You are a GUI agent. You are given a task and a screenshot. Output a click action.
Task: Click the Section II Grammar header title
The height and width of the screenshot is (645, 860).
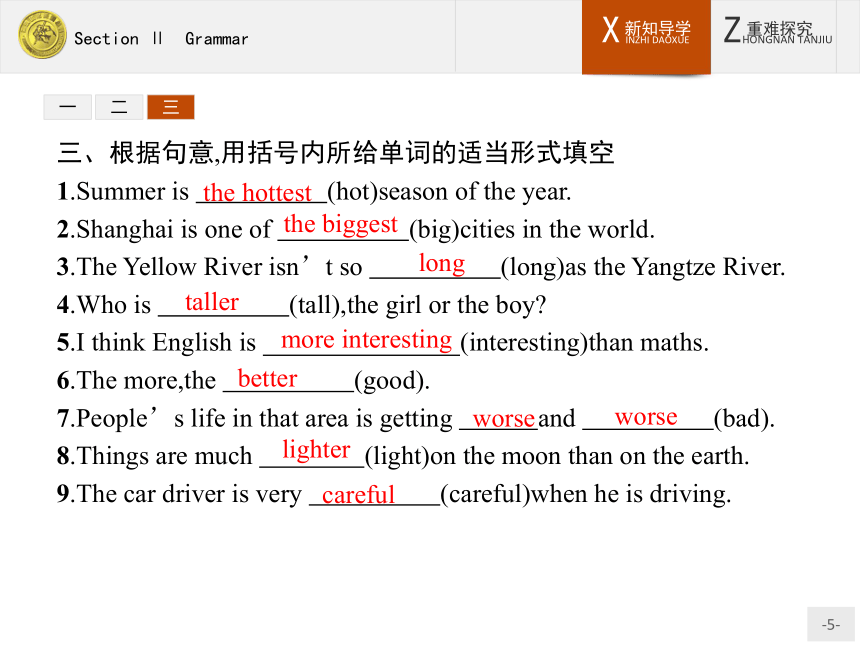tap(161, 39)
